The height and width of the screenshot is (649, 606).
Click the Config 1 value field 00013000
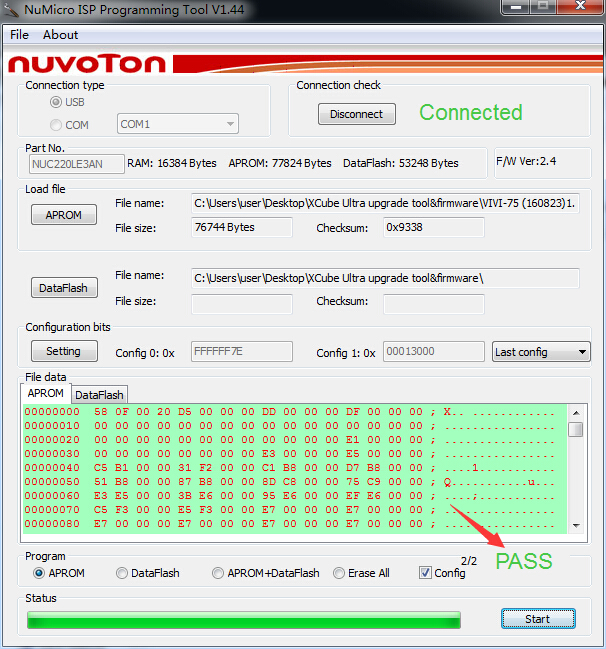[x=434, y=351]
